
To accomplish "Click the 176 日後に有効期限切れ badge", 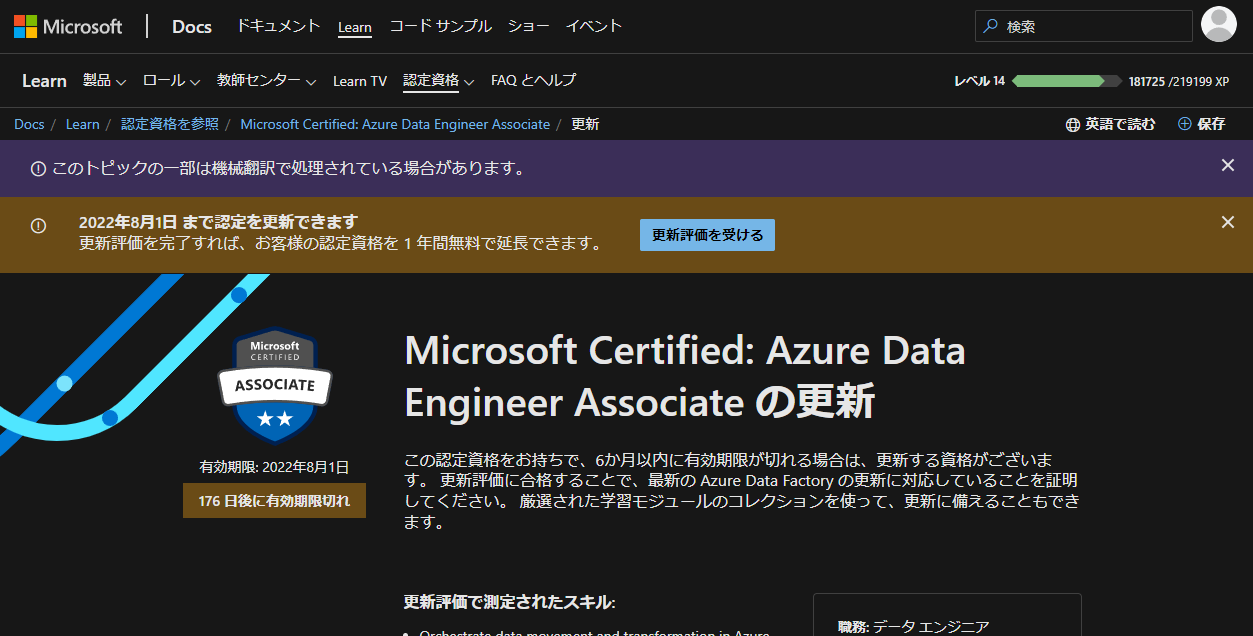I will click(274, 500).
